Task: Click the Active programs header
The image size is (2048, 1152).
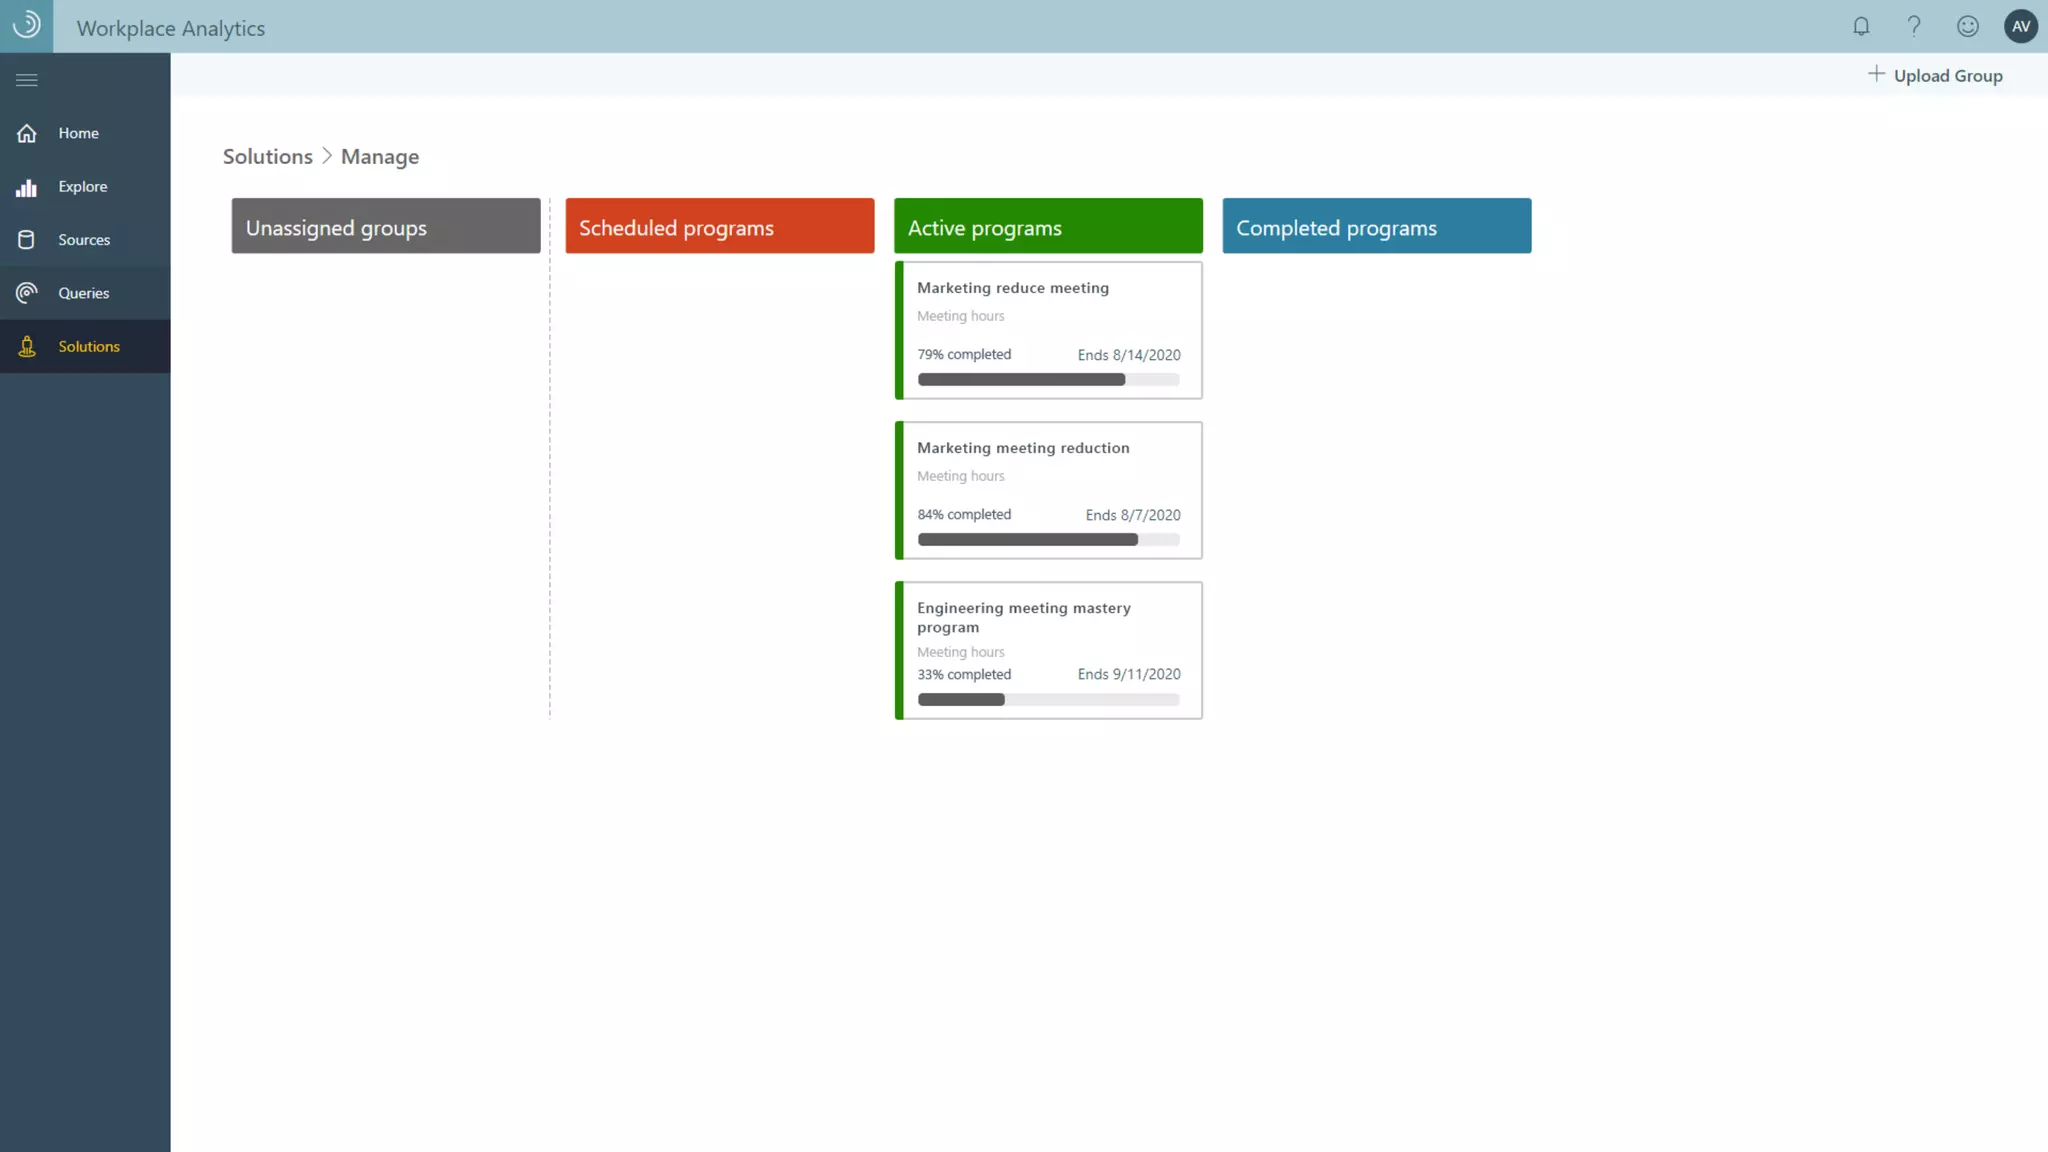Action: point(1048,226)
